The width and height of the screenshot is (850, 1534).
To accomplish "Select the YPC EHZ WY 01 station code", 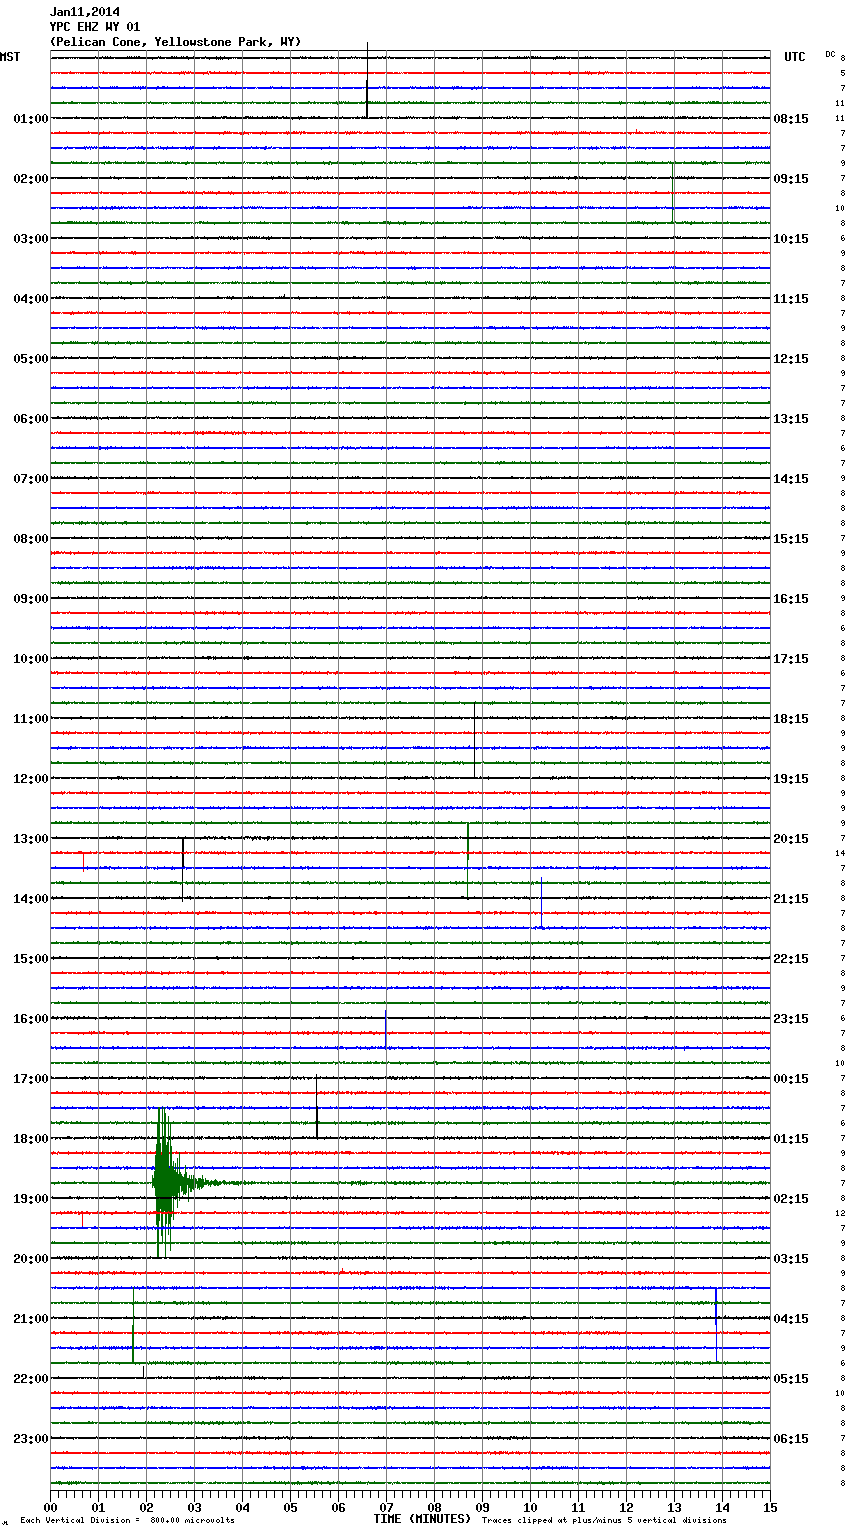I will (x=94, y=27).
